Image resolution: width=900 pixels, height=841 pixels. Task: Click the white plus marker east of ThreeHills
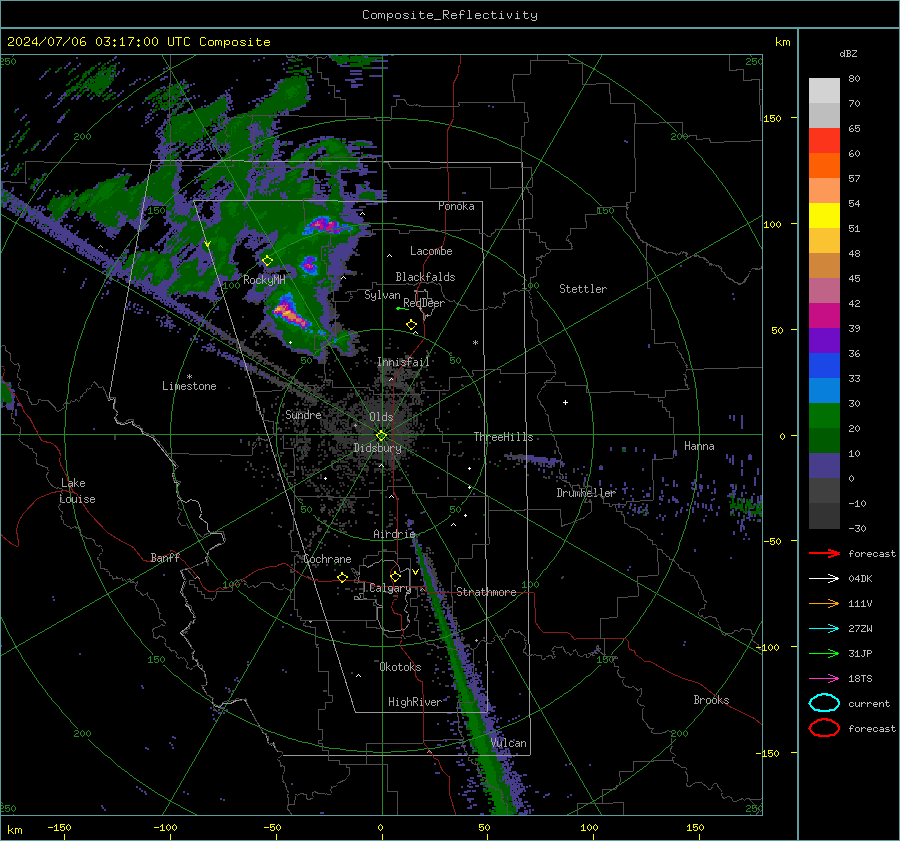click(565, 402)
